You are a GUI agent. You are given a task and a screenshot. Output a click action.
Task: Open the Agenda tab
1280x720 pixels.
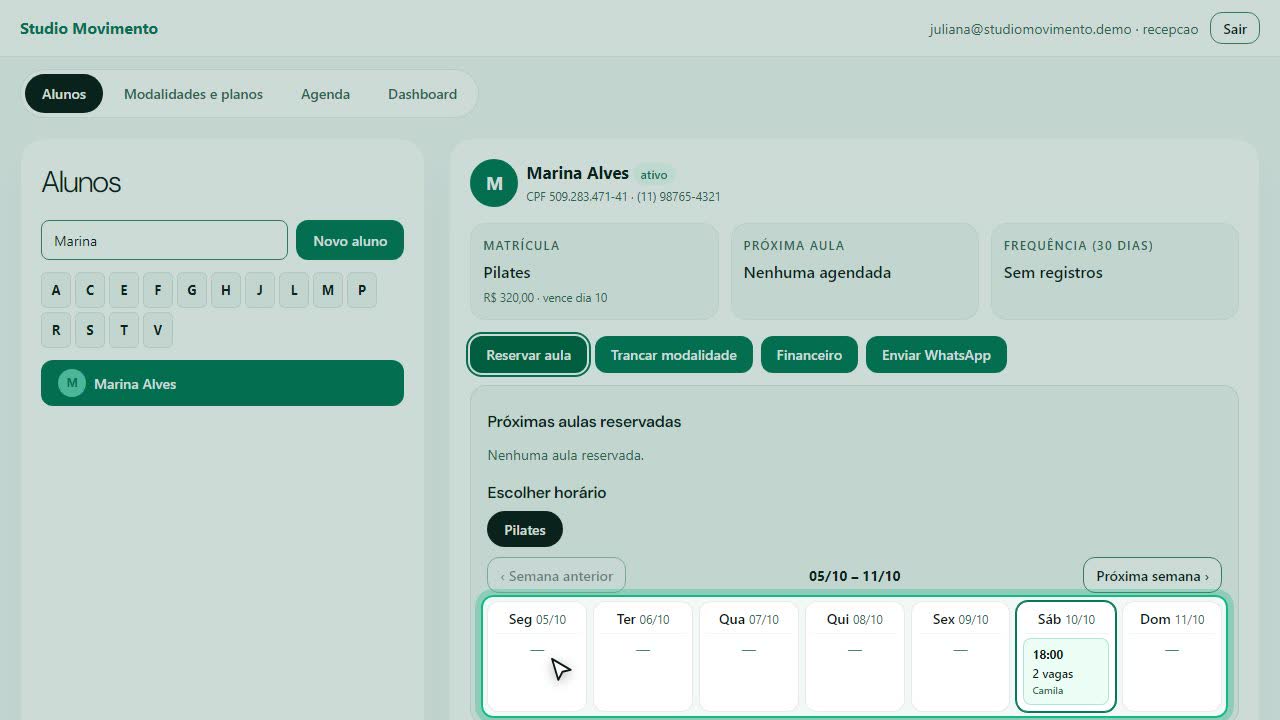point(325,94)
